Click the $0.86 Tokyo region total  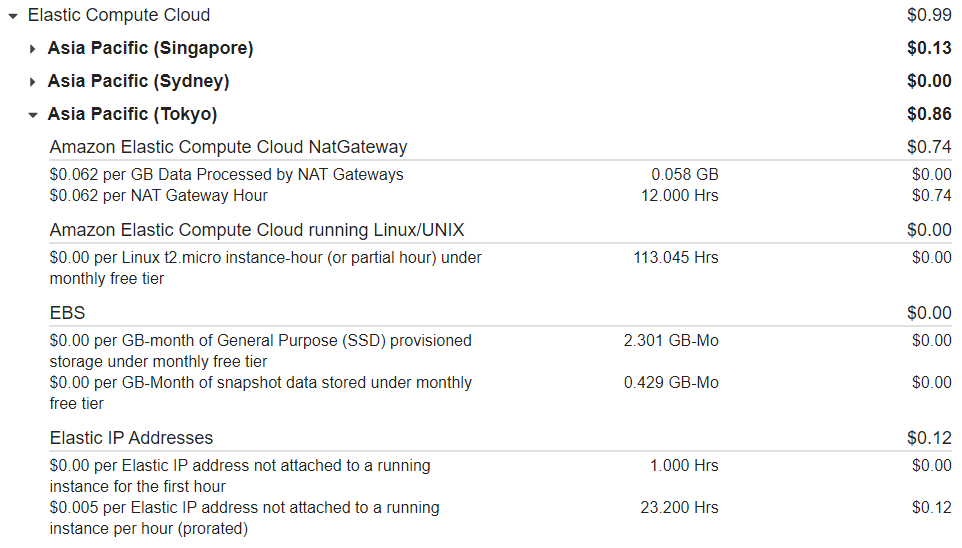(x=929, y=114)
